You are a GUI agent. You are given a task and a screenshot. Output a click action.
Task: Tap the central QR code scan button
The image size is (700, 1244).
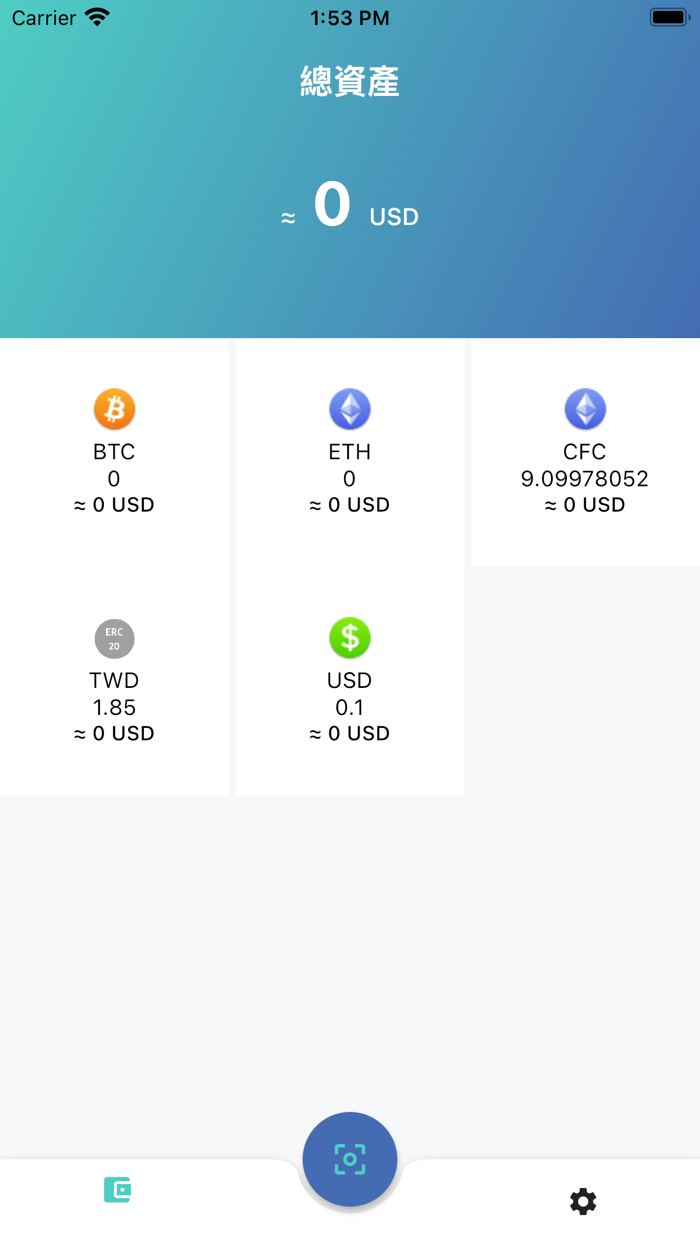[350, 1158]
